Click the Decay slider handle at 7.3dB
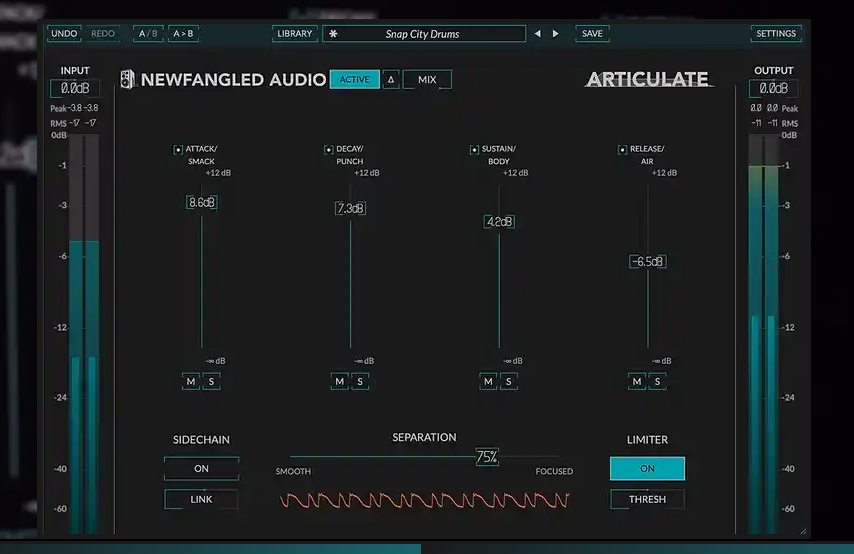Screen dimensions: 854x554 point(350,209)
